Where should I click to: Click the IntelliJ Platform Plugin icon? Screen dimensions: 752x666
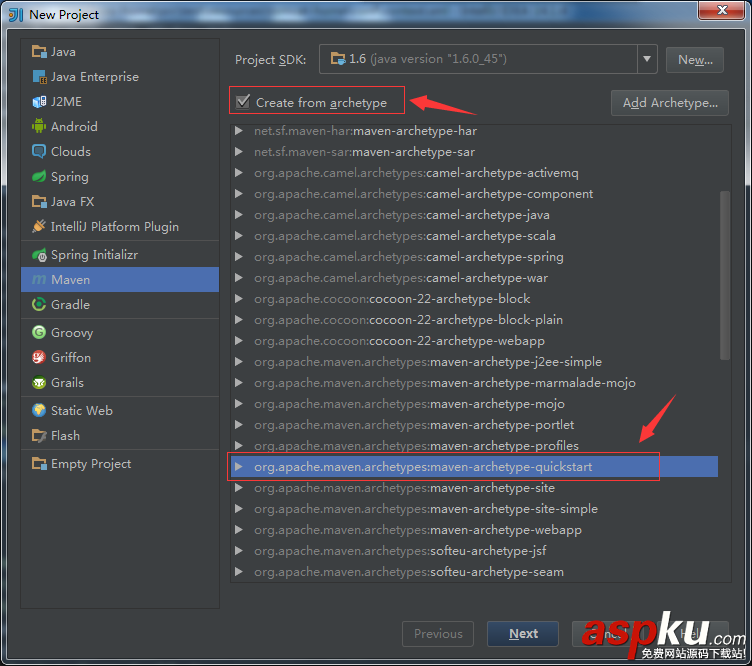click(39, 226)
